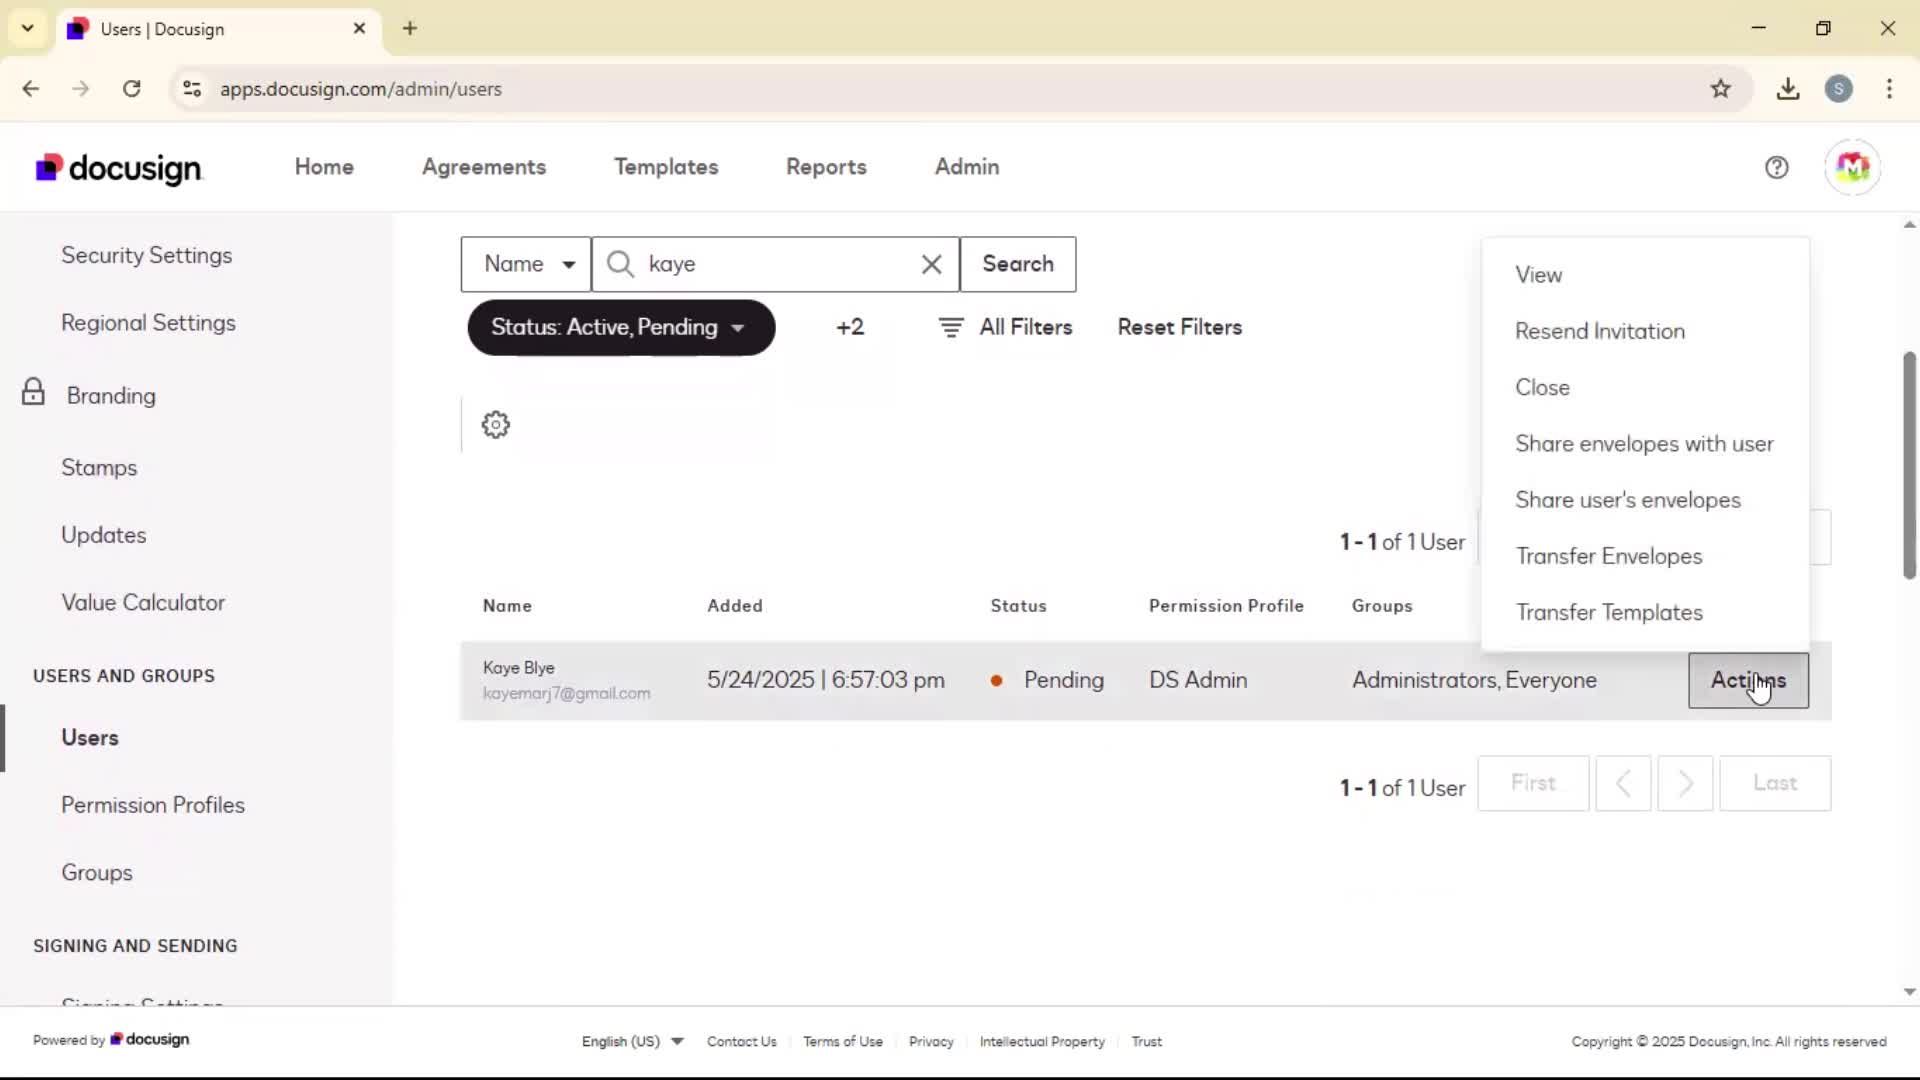Clear the search field with X icon
Image resolution: width=1920 pixels, height=1080 pixels.
click(931, 264)
